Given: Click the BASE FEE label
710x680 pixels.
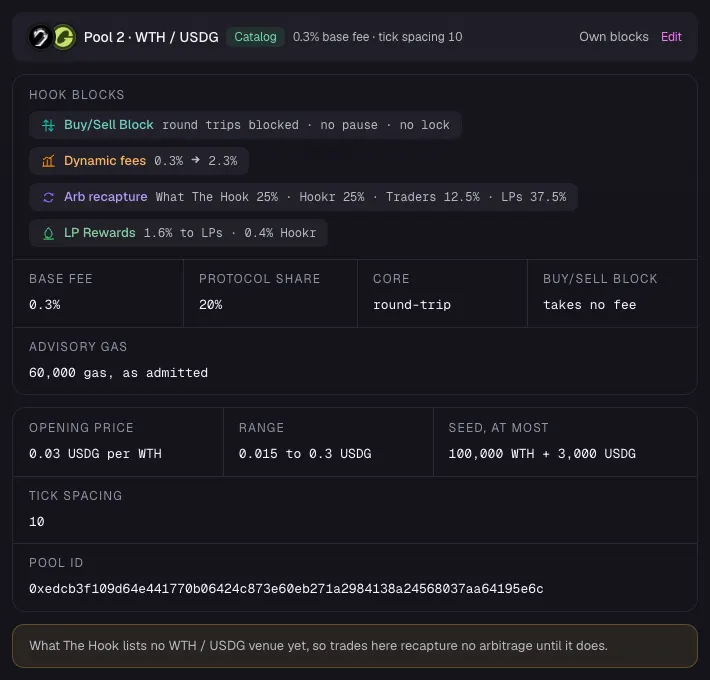Looking at the screenshot, I should tap(61, 279).
